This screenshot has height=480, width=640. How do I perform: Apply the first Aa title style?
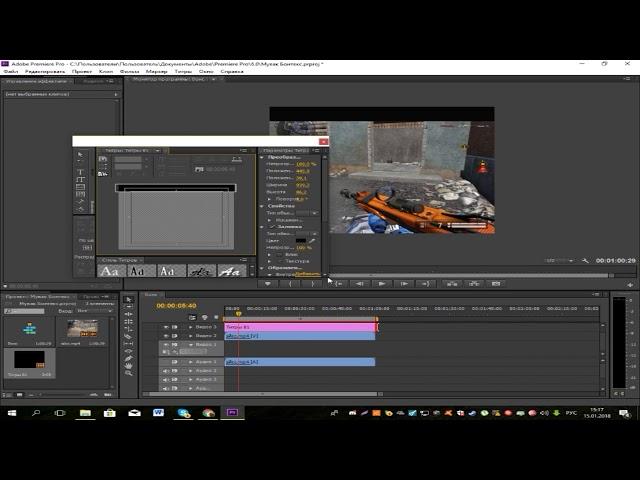[111, 271]
